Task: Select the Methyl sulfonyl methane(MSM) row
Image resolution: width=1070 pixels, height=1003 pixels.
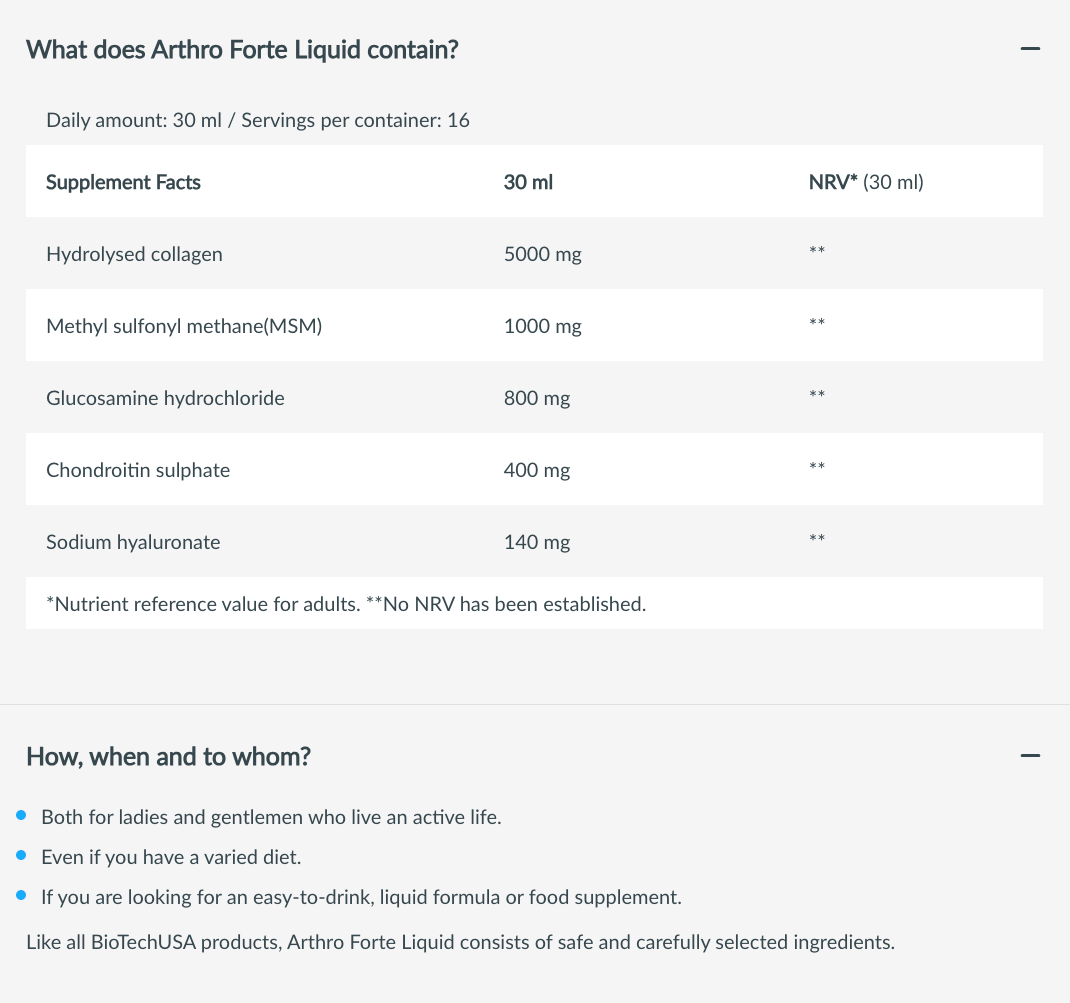Action: (x=534, y=325)
